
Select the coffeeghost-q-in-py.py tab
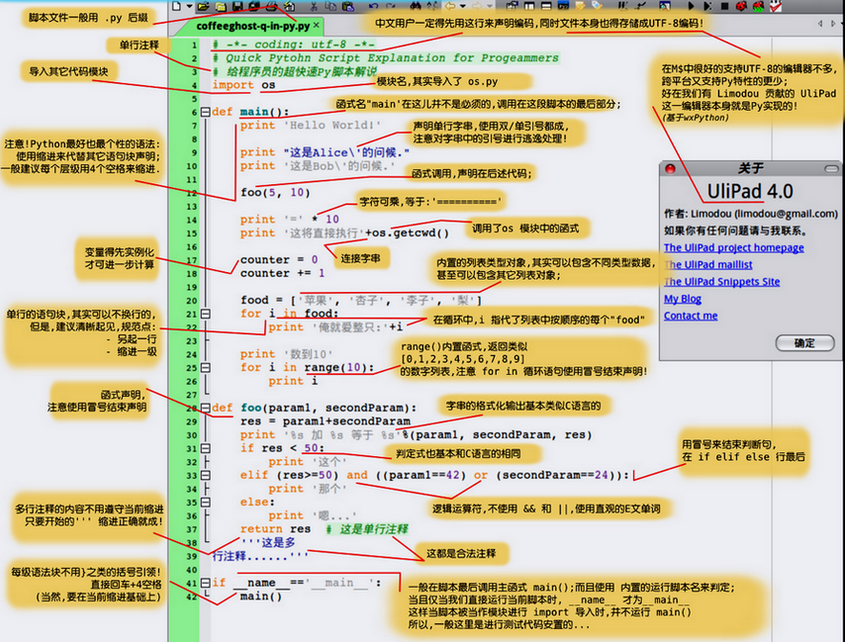pyautogui.click(x=252, y=25)
